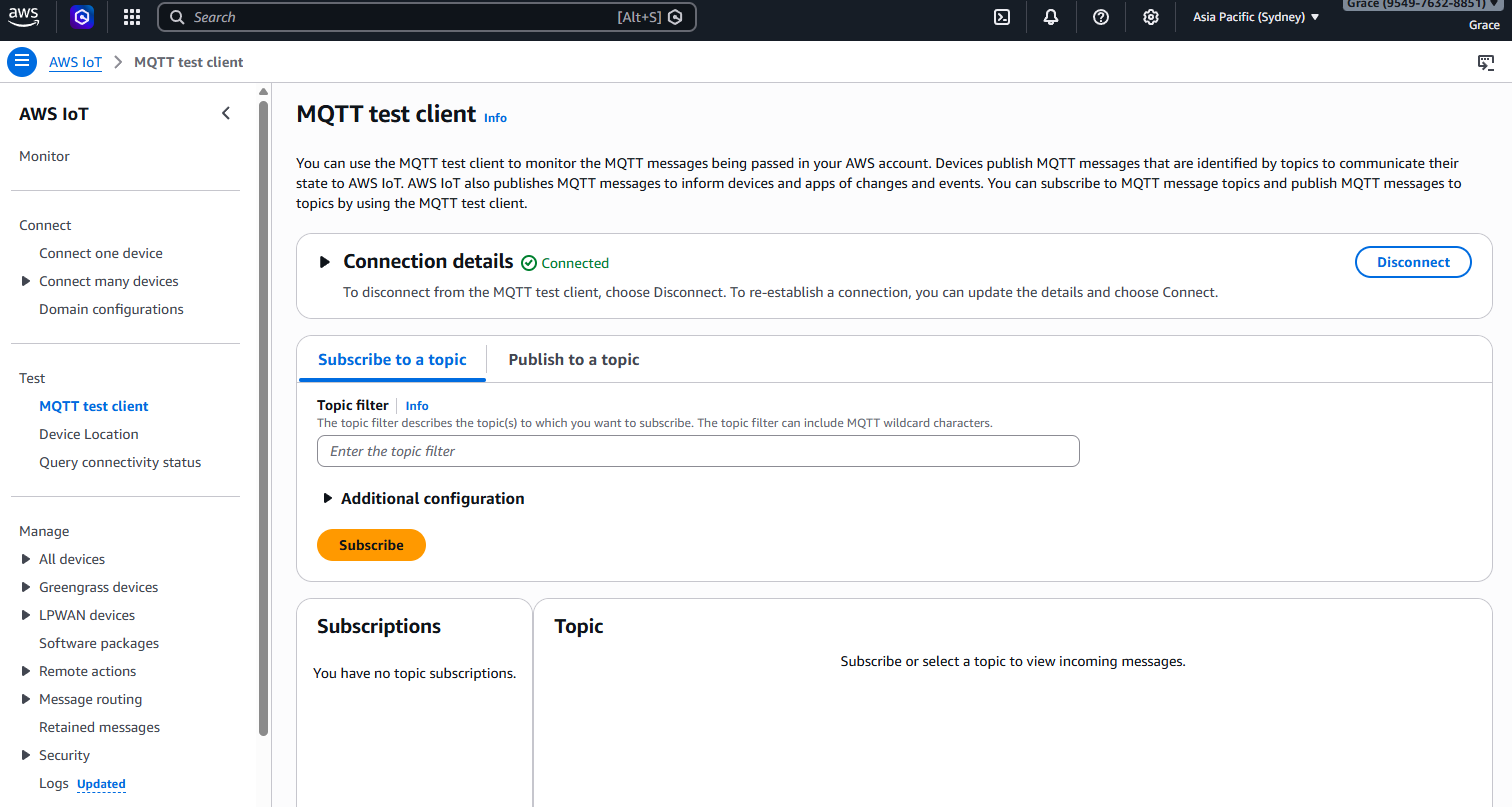Expand the Security navigation item
Image resolution: width=1512 pixels, height=807 pixels.
[26, 755]
